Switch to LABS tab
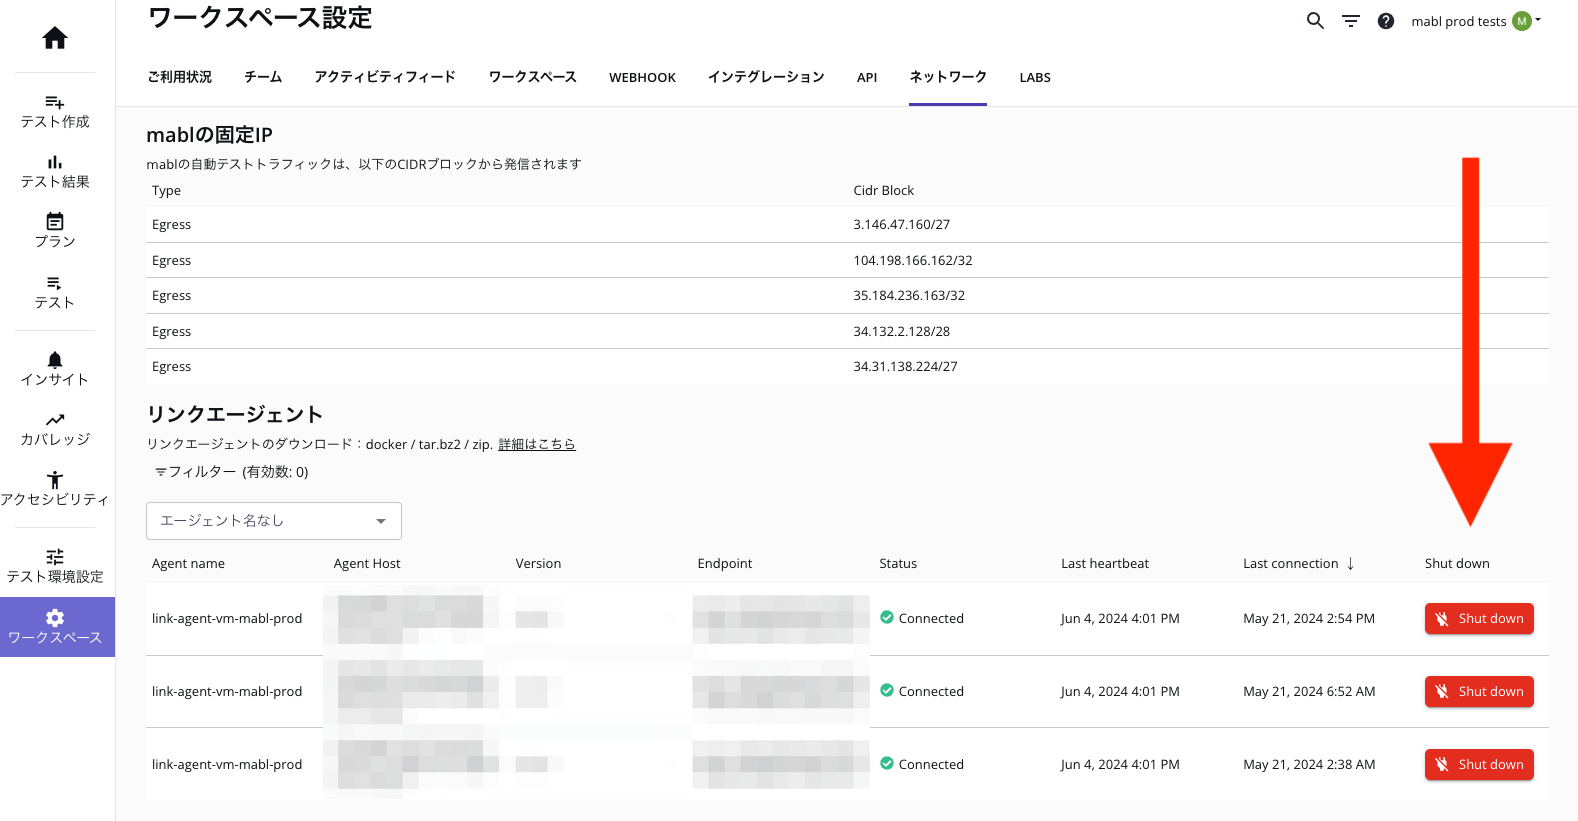1578x821 pixels. pos(1035,77)
